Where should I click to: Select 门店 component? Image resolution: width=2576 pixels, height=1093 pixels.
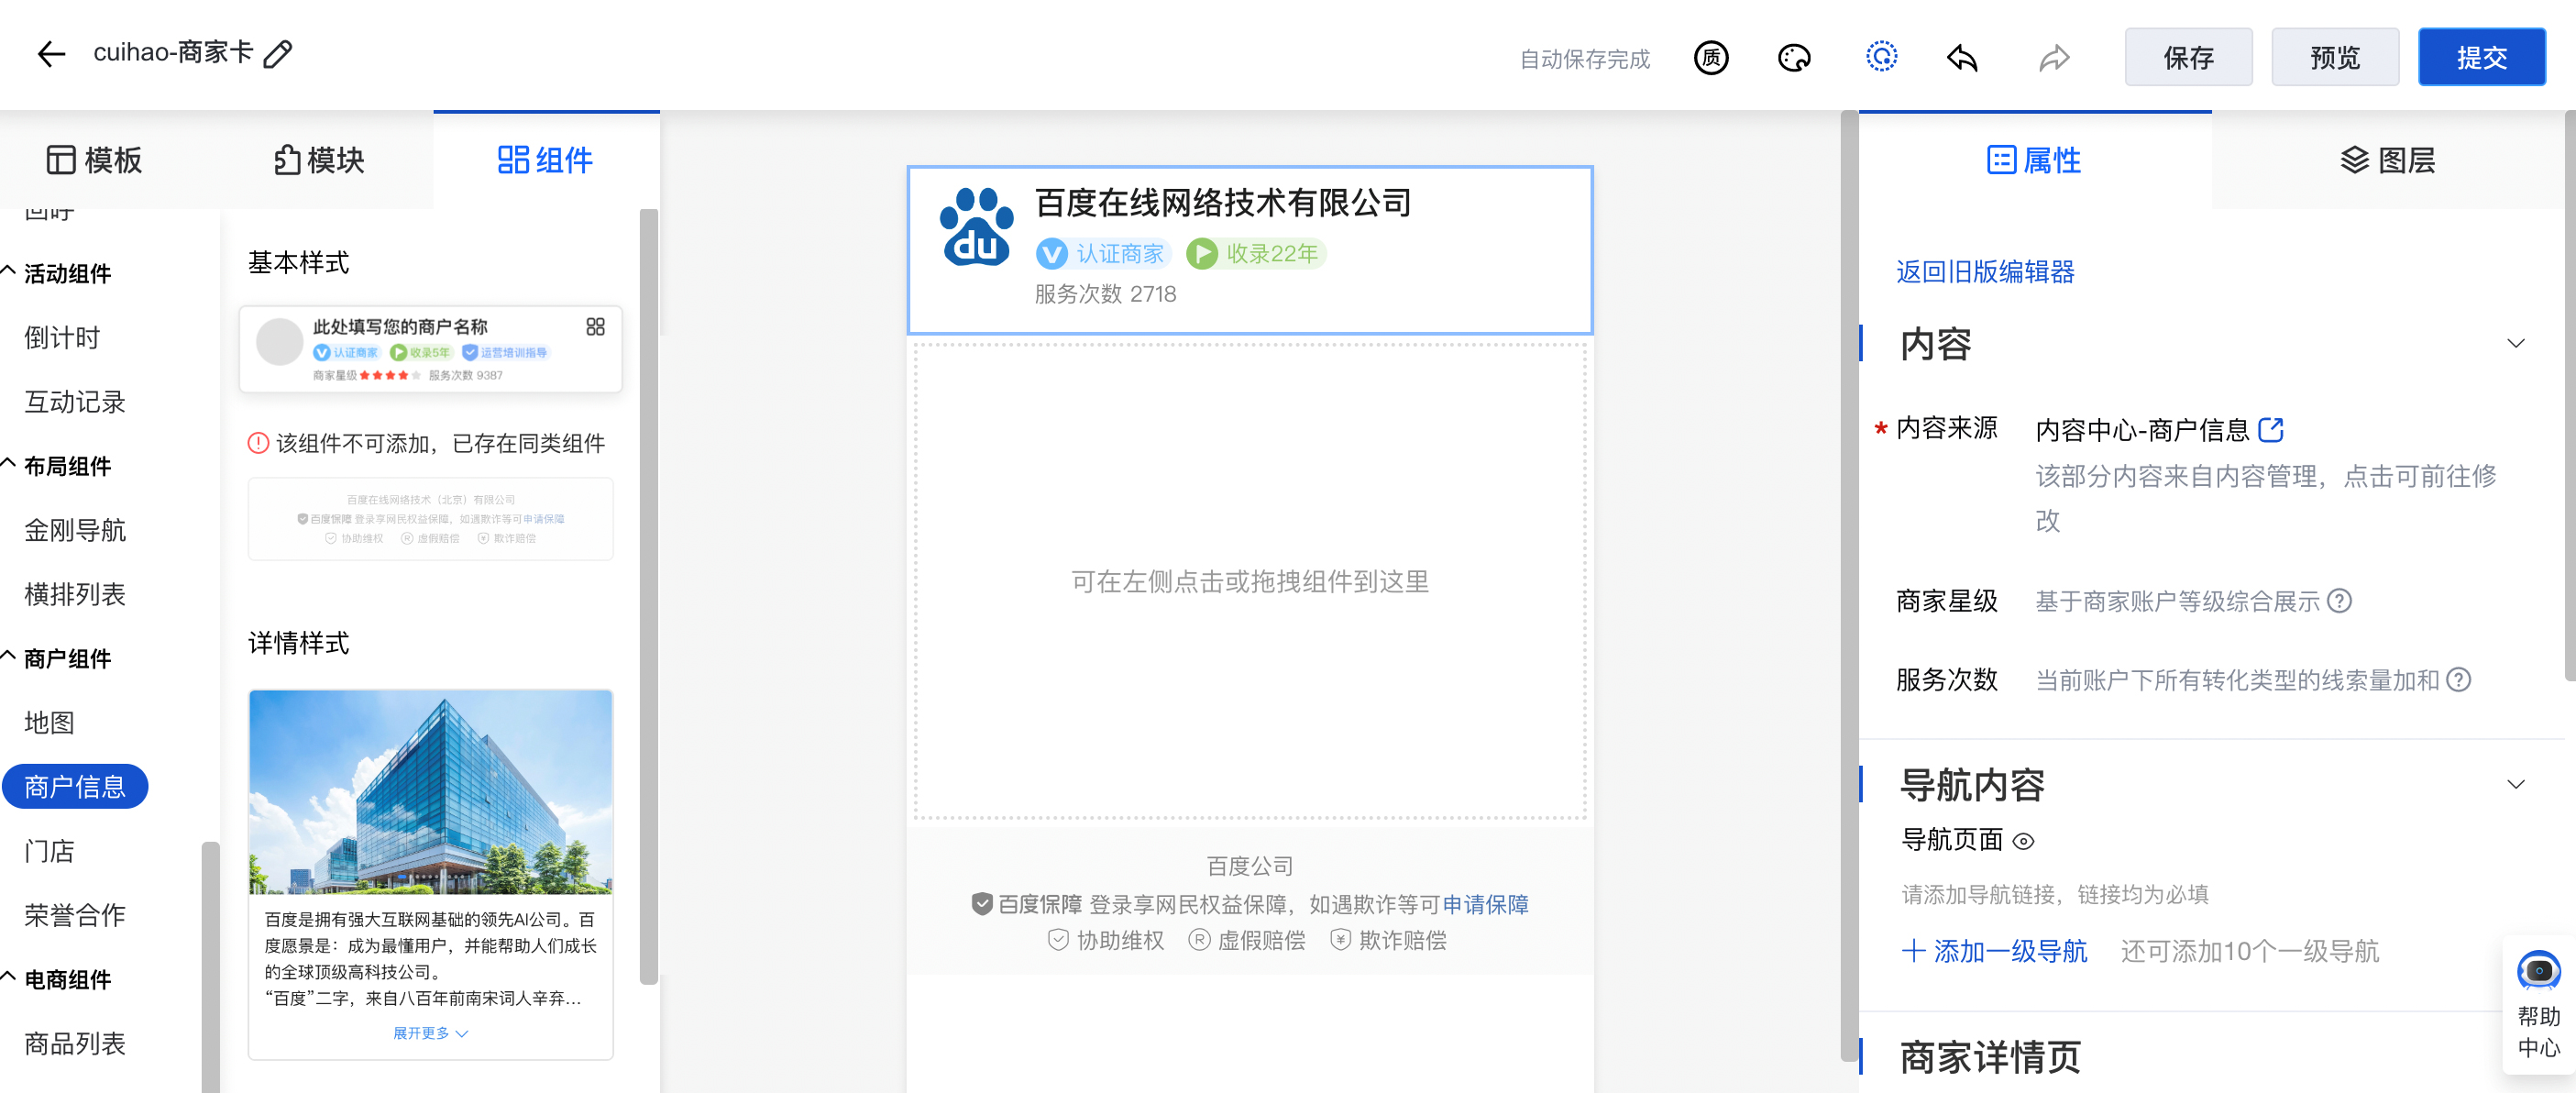pyautogui.click(x=49, y=851)
